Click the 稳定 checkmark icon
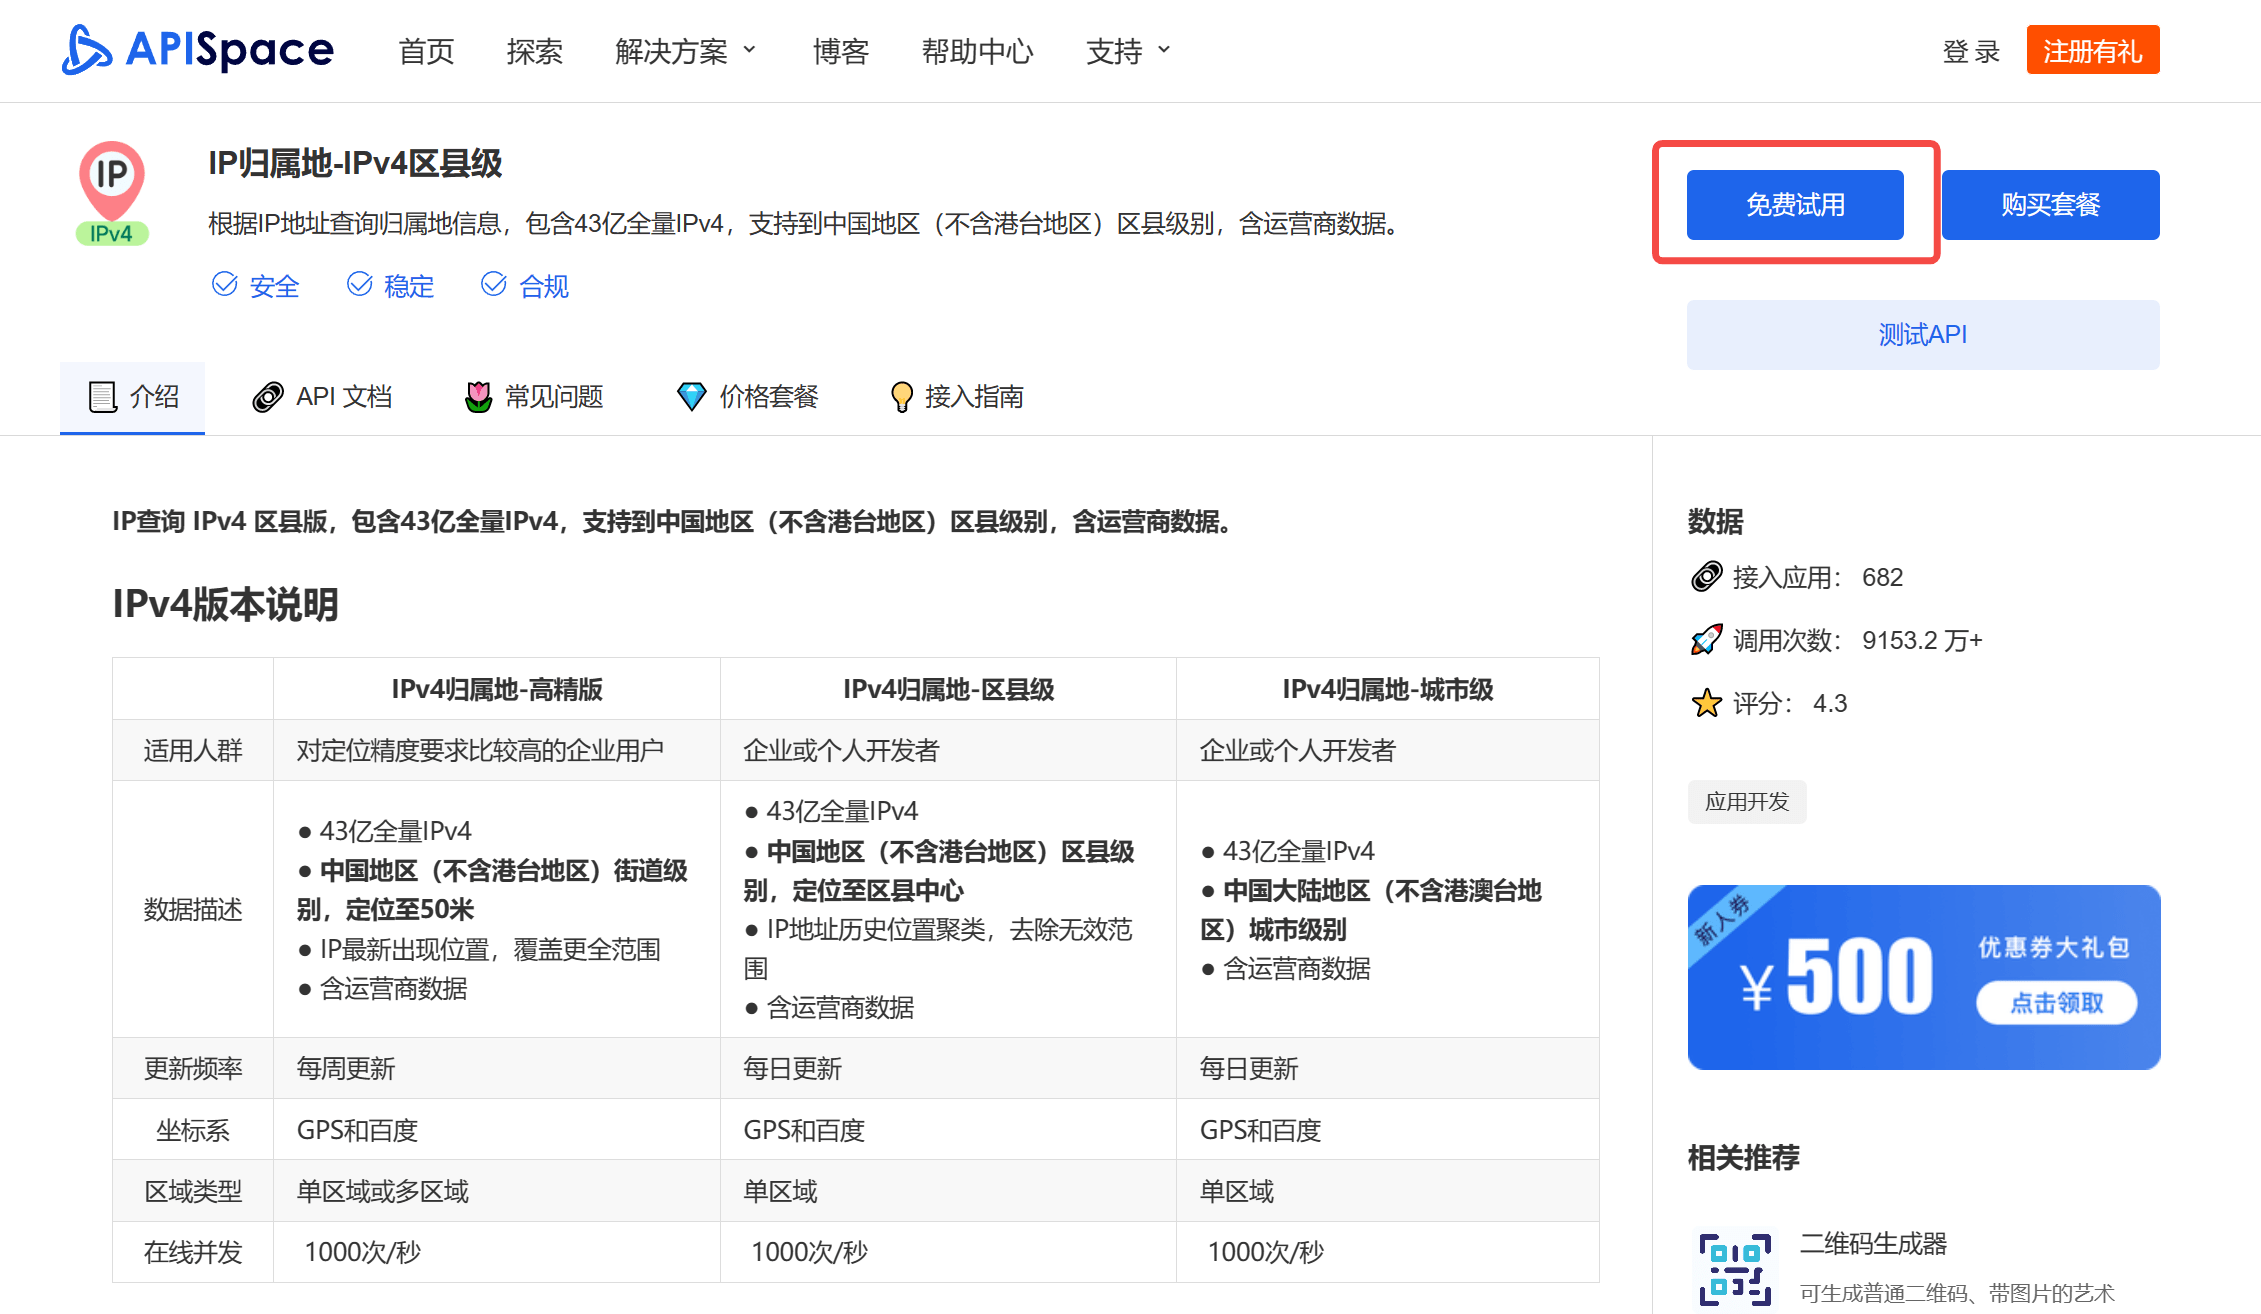The image size is (2261, 1314). tap(360, 284)
